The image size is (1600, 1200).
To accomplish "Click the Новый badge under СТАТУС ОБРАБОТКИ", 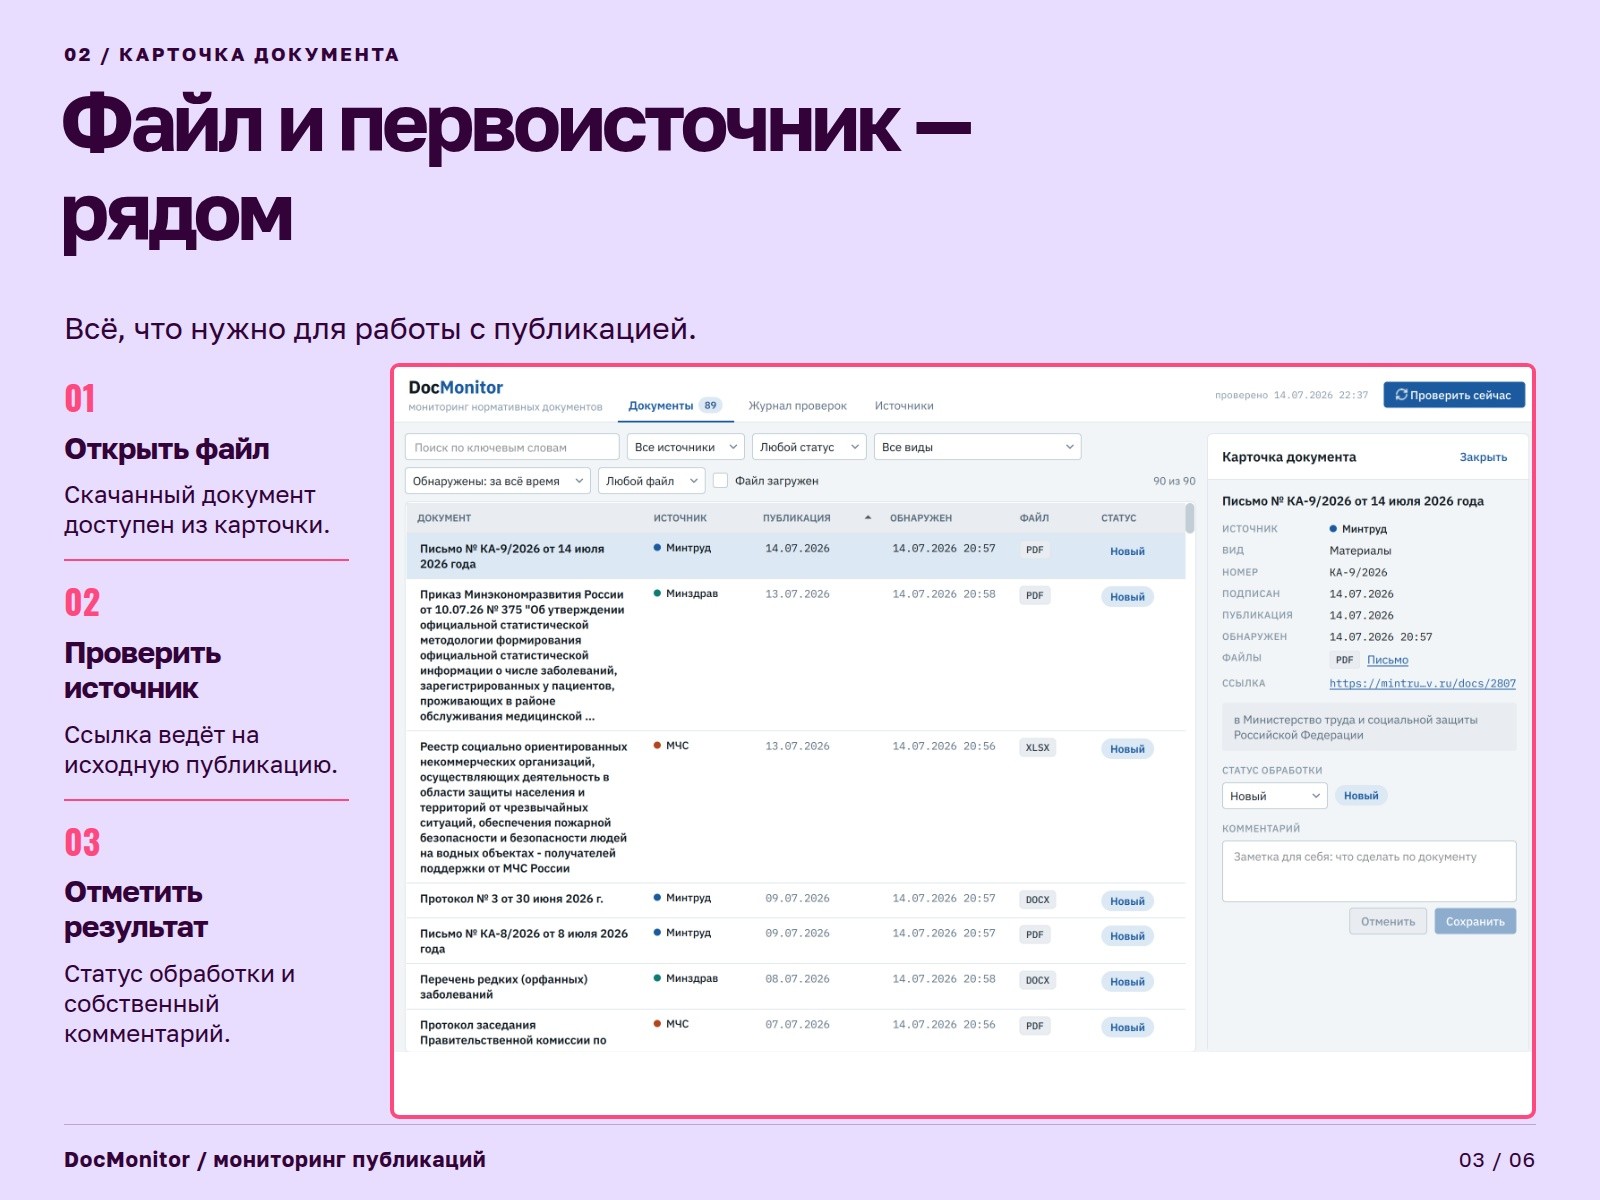I will click(1361, 796).
